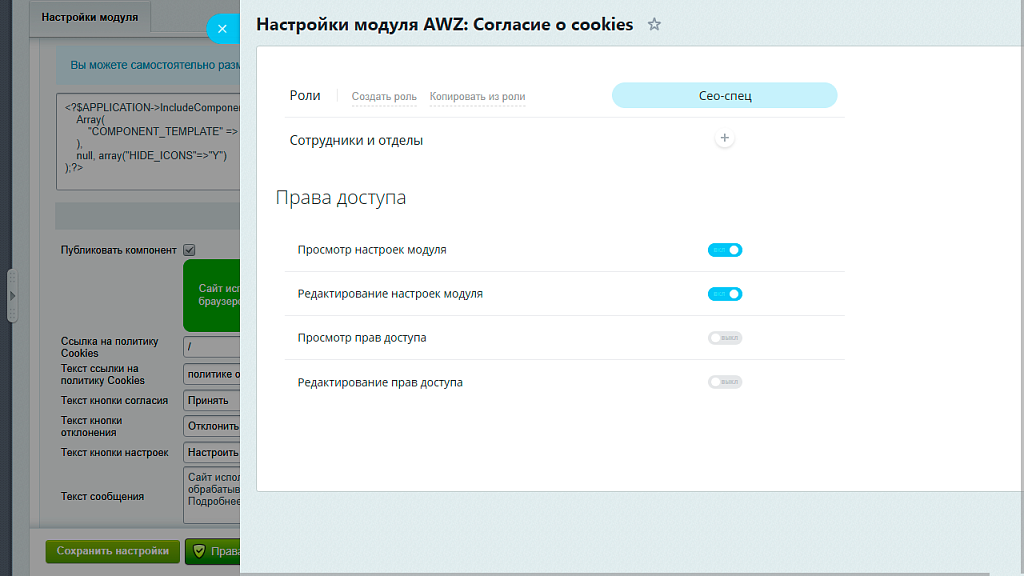Add employees using the plus icon
The height and width of the screenshot is (576, 1024).
pyautogui.click(x=724, y=138)
